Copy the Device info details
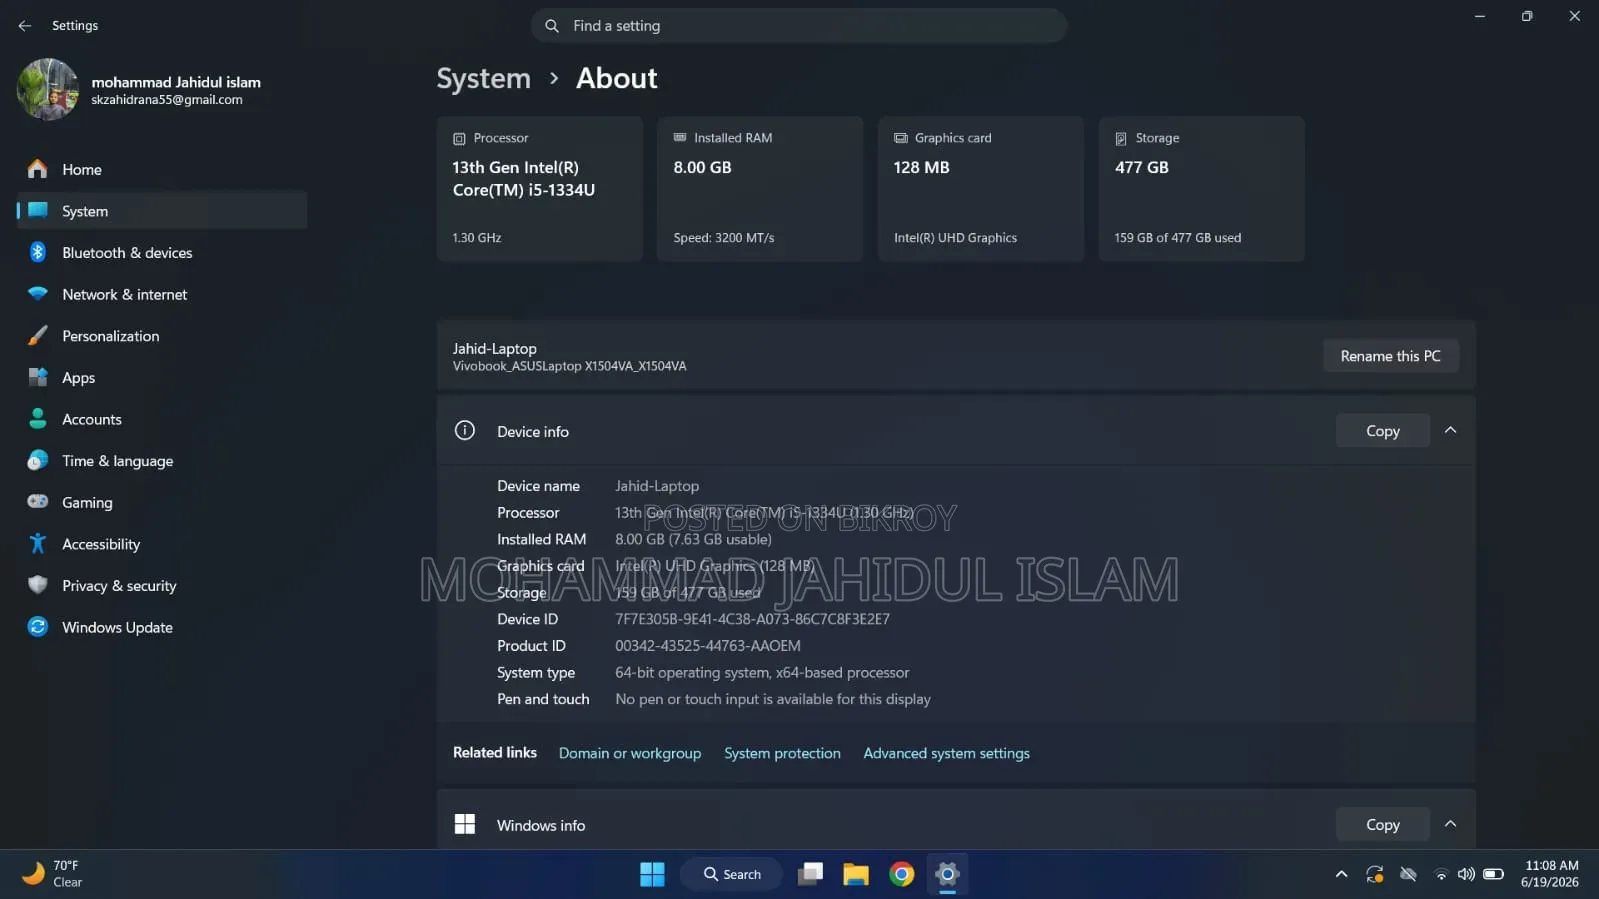Screen dimensions: 1599x899 pos(1383,431)
